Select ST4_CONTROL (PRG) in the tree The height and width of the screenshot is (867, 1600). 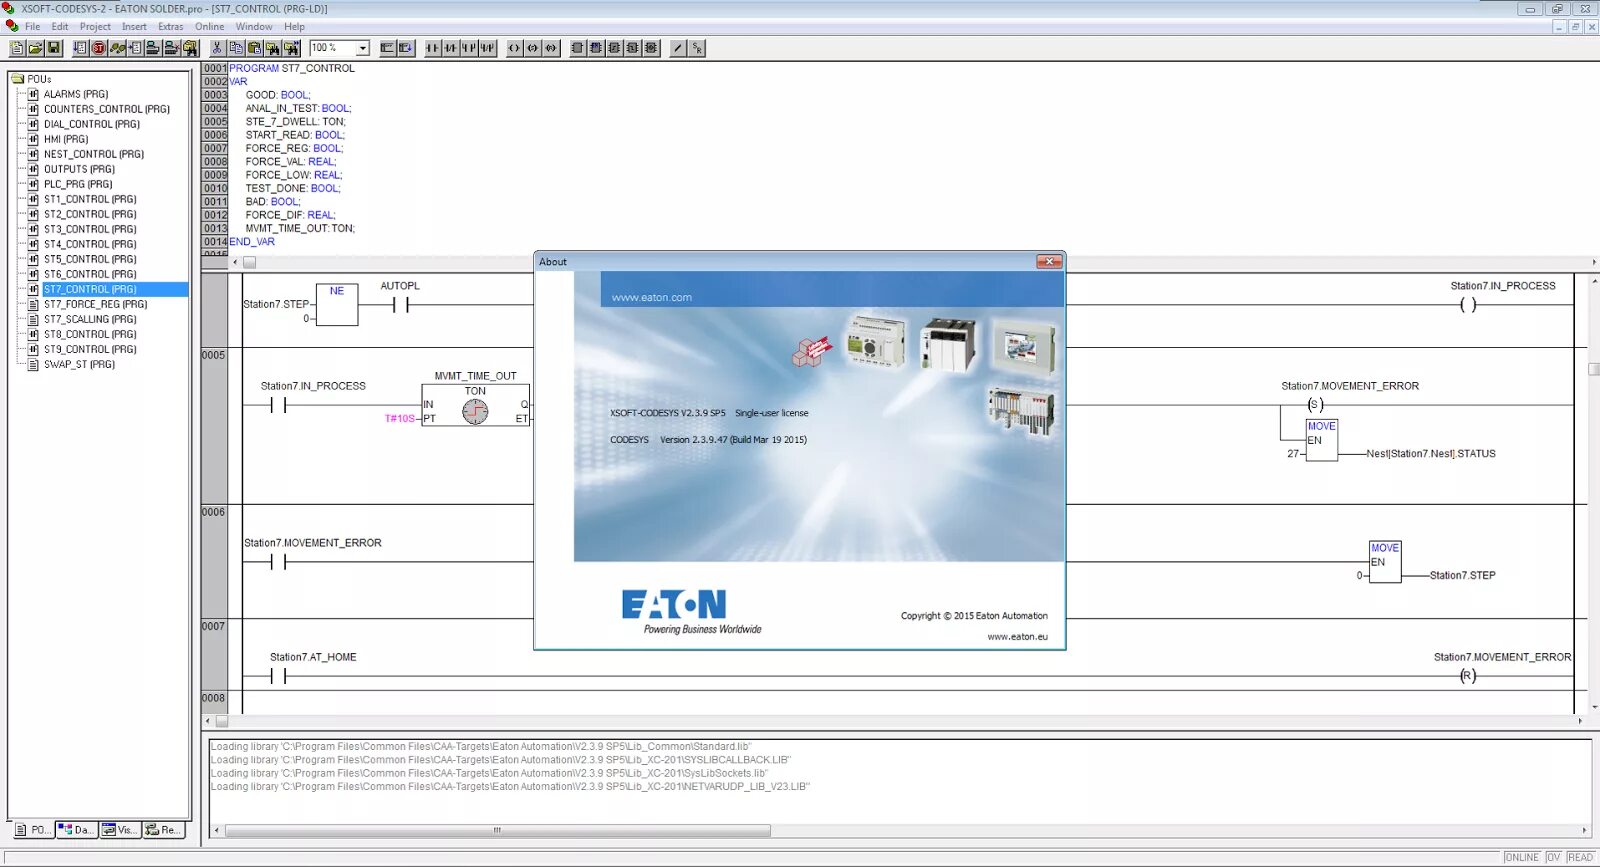pyautogui.click(x=90, y=244)
